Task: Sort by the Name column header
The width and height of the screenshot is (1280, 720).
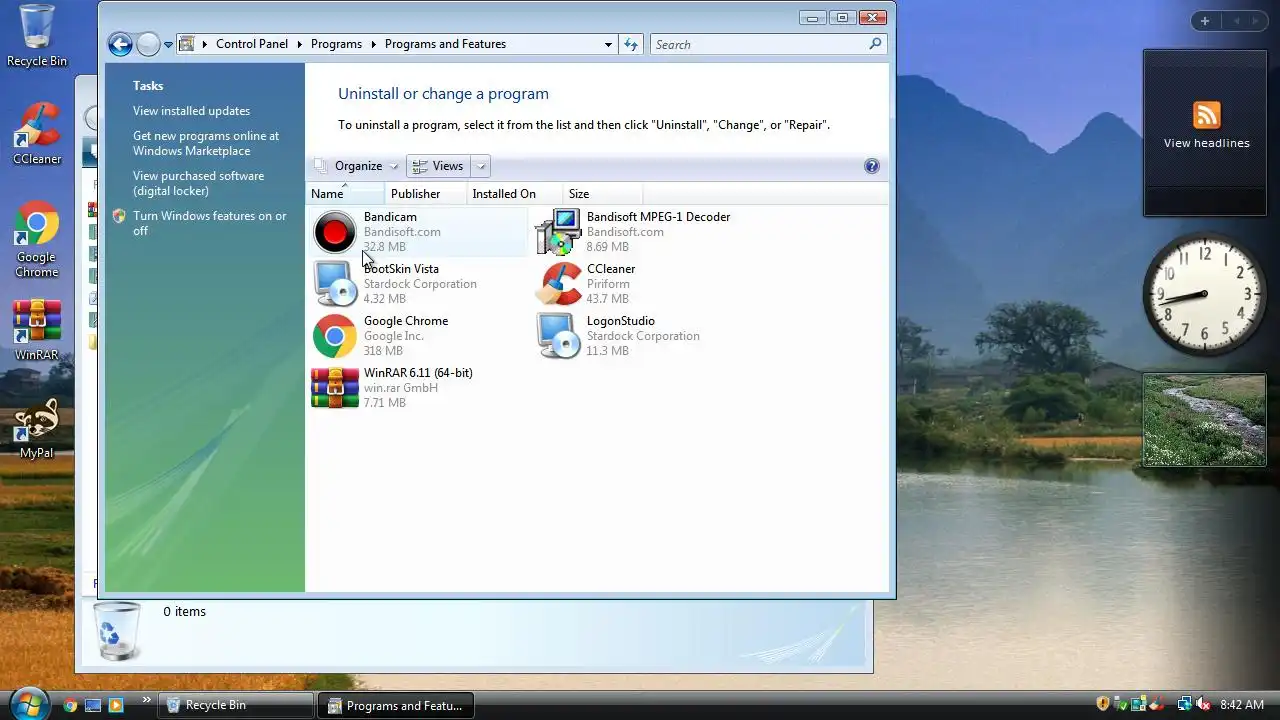Action: tap(345, 194)
